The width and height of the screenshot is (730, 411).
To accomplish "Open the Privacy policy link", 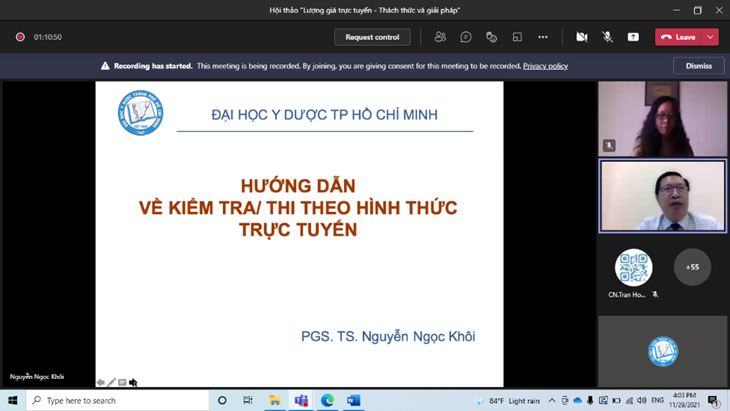I will click(545, 66).
